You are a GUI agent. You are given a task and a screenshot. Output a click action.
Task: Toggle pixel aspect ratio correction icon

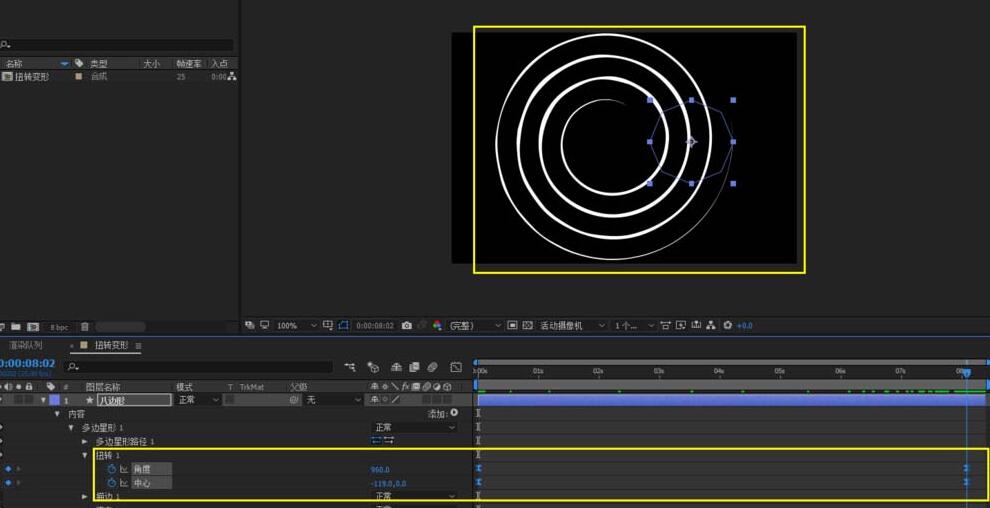(665, 326)
